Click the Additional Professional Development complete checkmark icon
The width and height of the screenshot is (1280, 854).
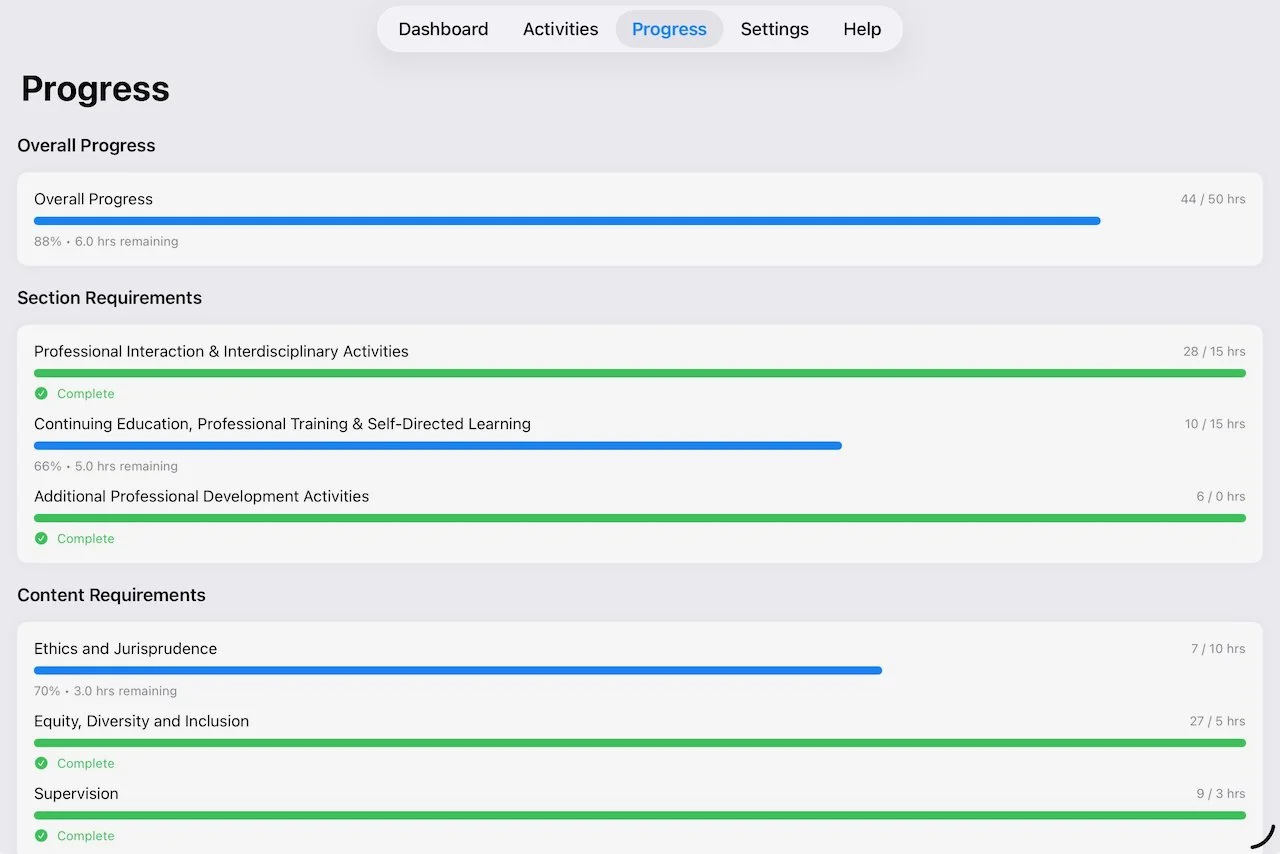[x=41, y=538]
